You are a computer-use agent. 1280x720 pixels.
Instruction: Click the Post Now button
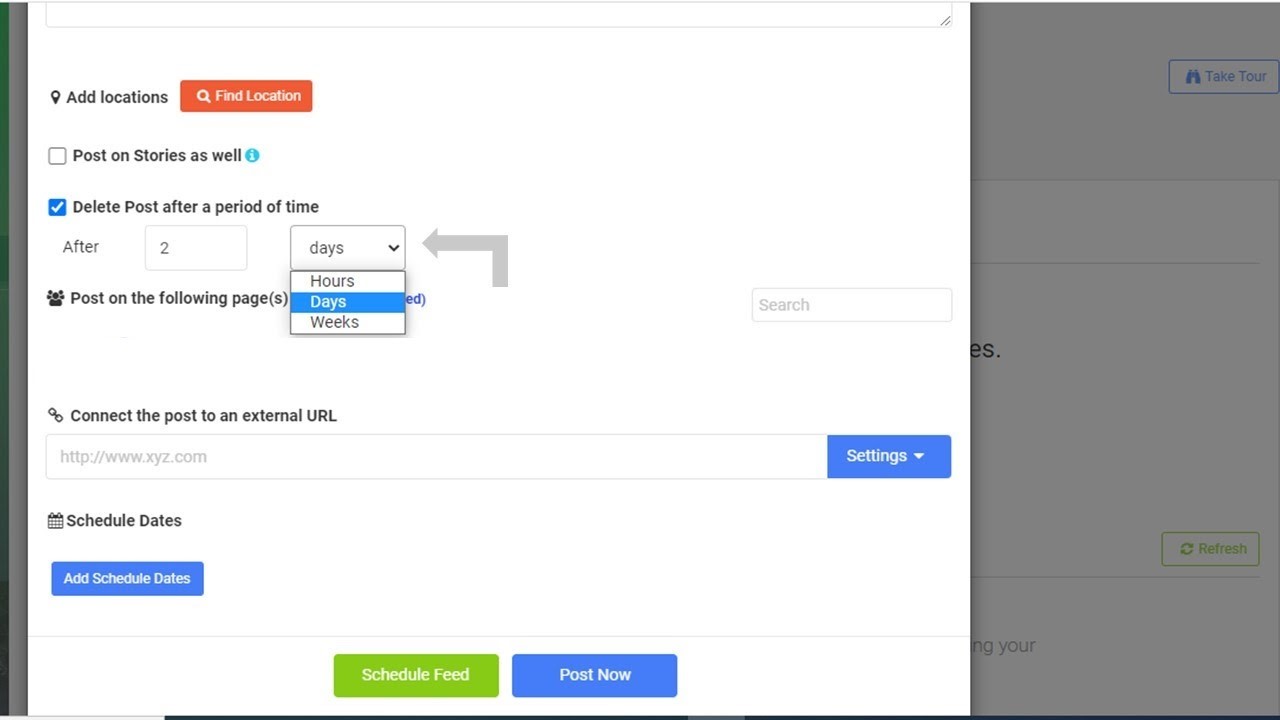(x=594, y=675)
